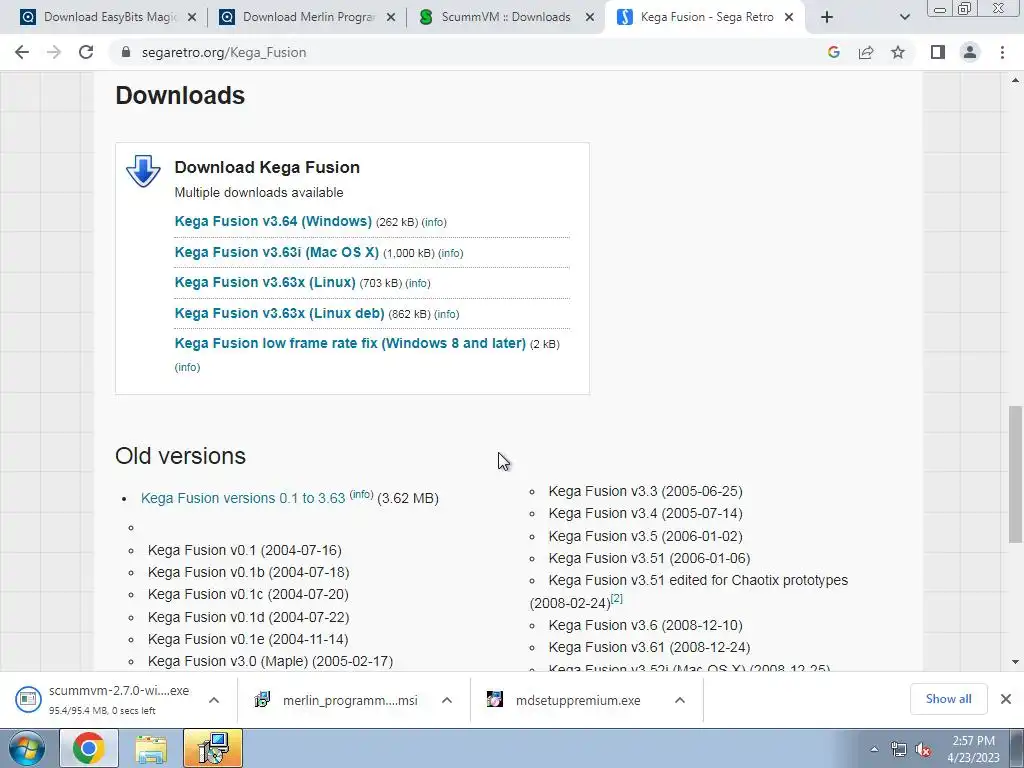Click the padlock site info icon
The height and width of the screenshot is (768, 1024).
pos(126,52)
